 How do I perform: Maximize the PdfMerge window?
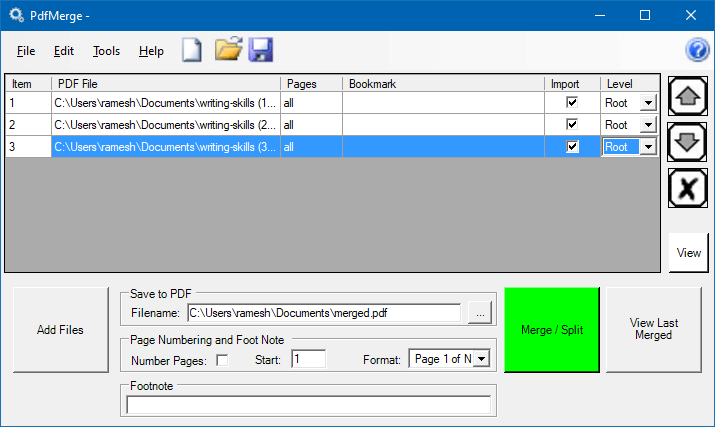645,16
